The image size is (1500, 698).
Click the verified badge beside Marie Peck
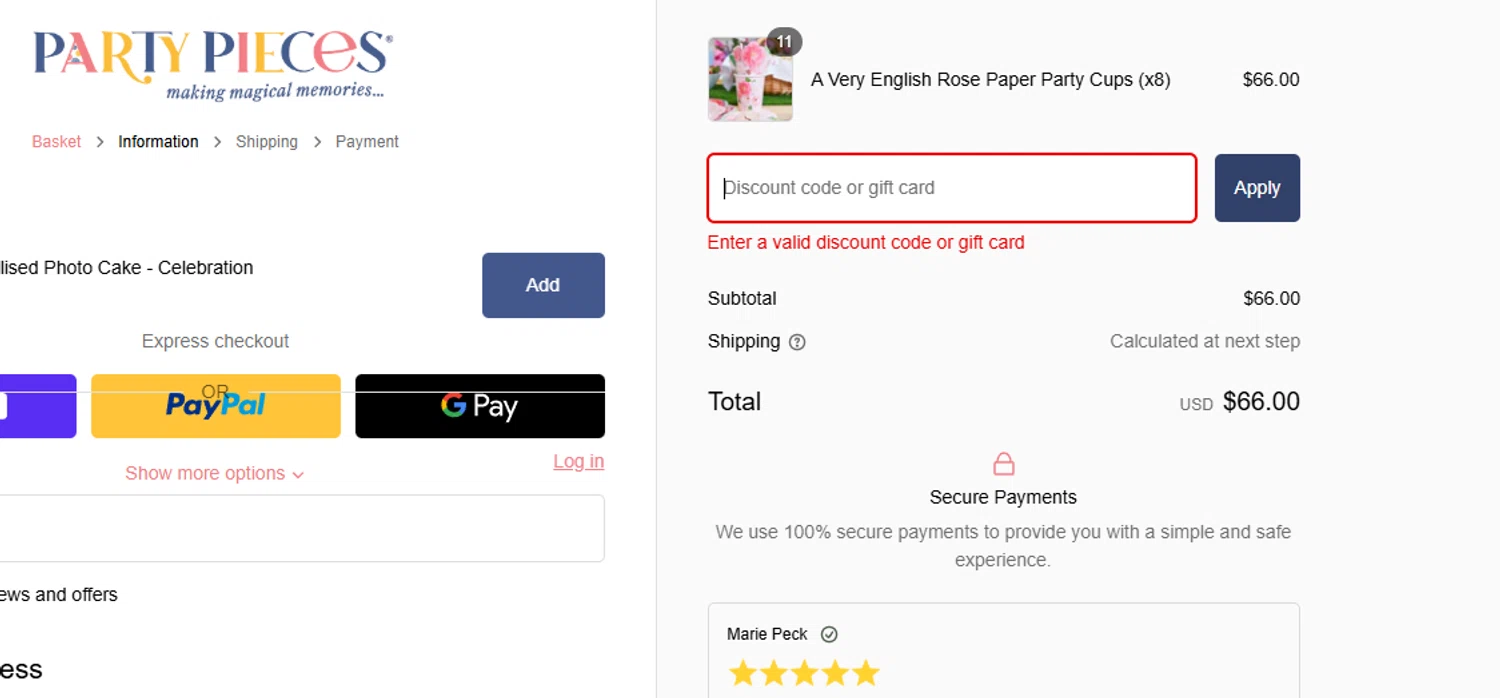829,634
